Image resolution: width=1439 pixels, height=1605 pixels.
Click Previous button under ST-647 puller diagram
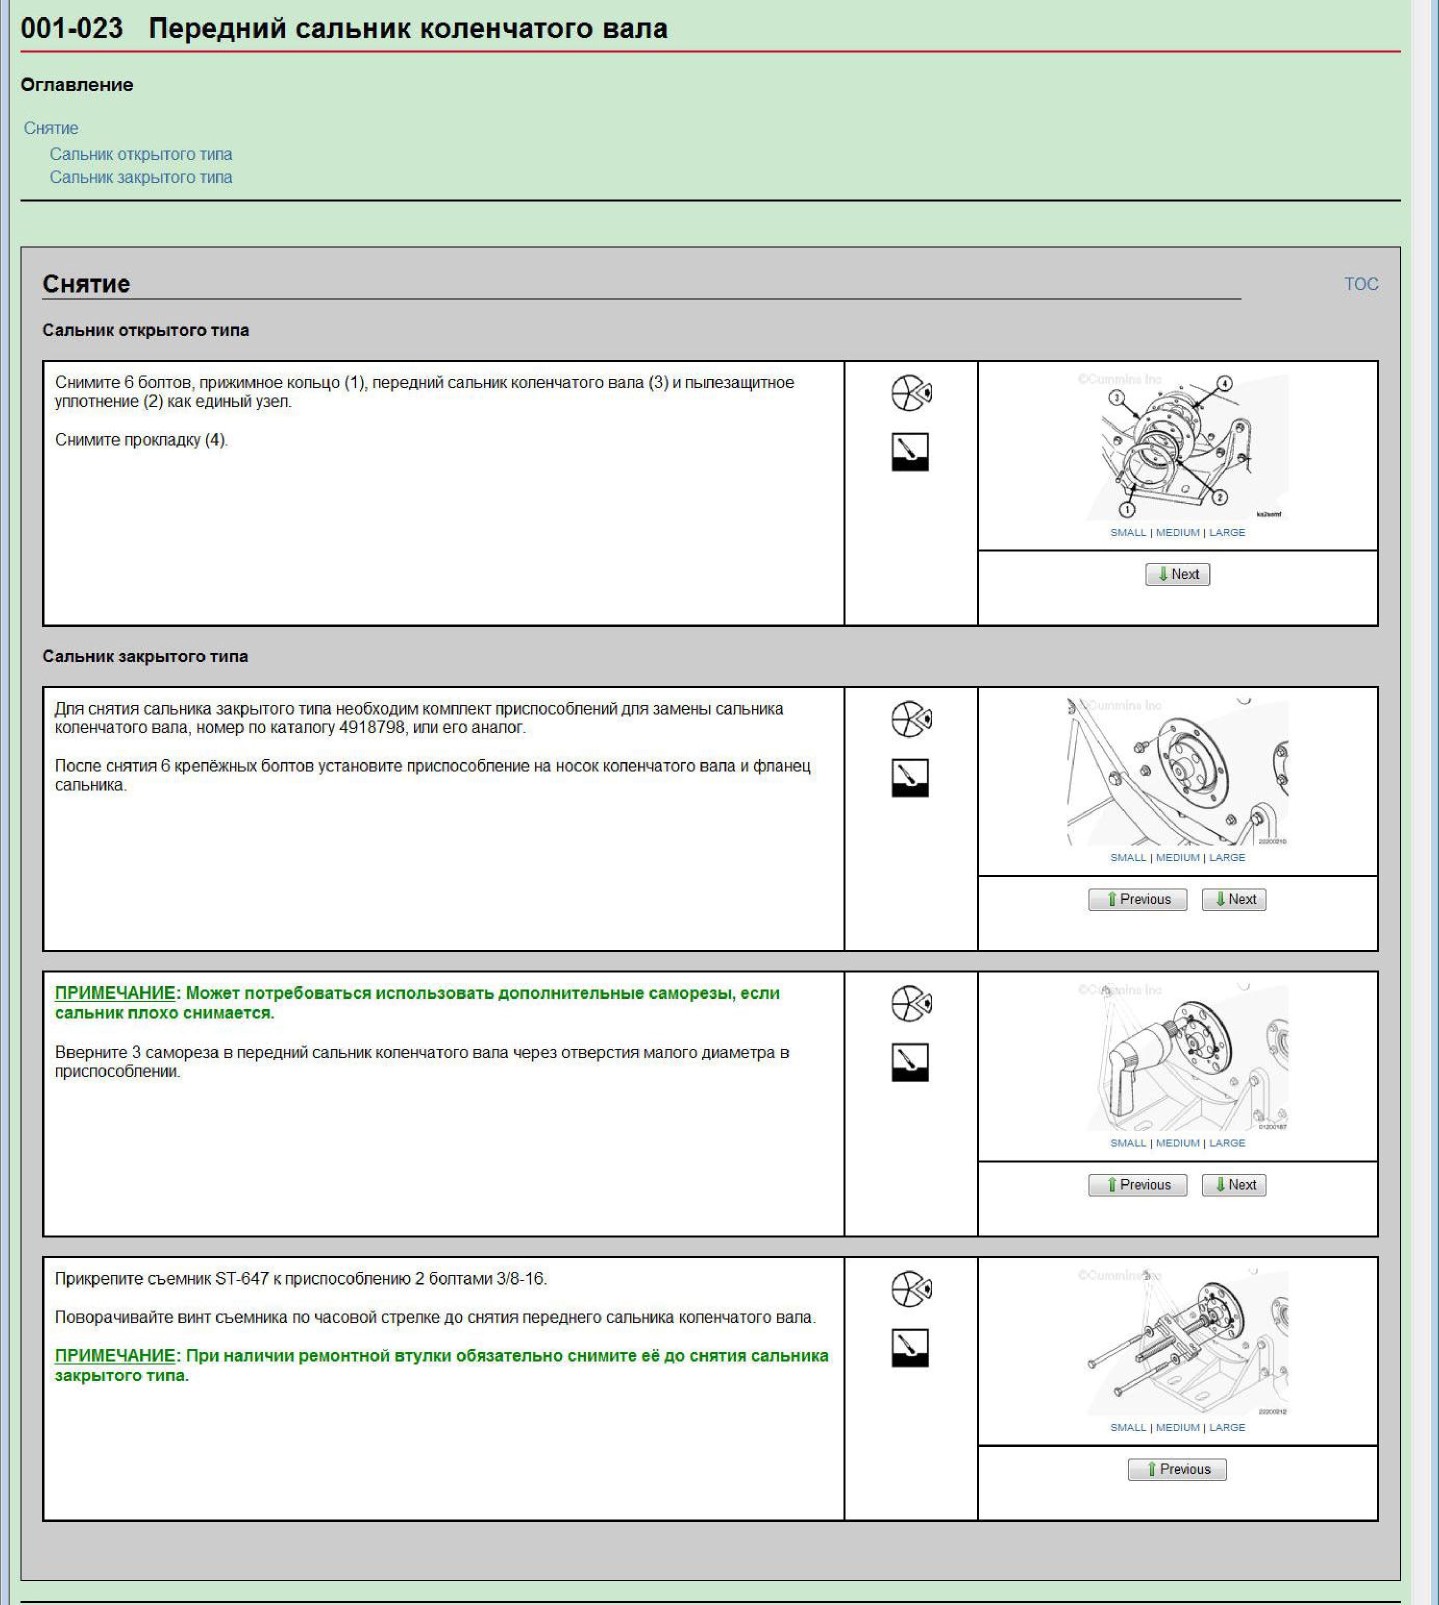tap(1178, 1469)
